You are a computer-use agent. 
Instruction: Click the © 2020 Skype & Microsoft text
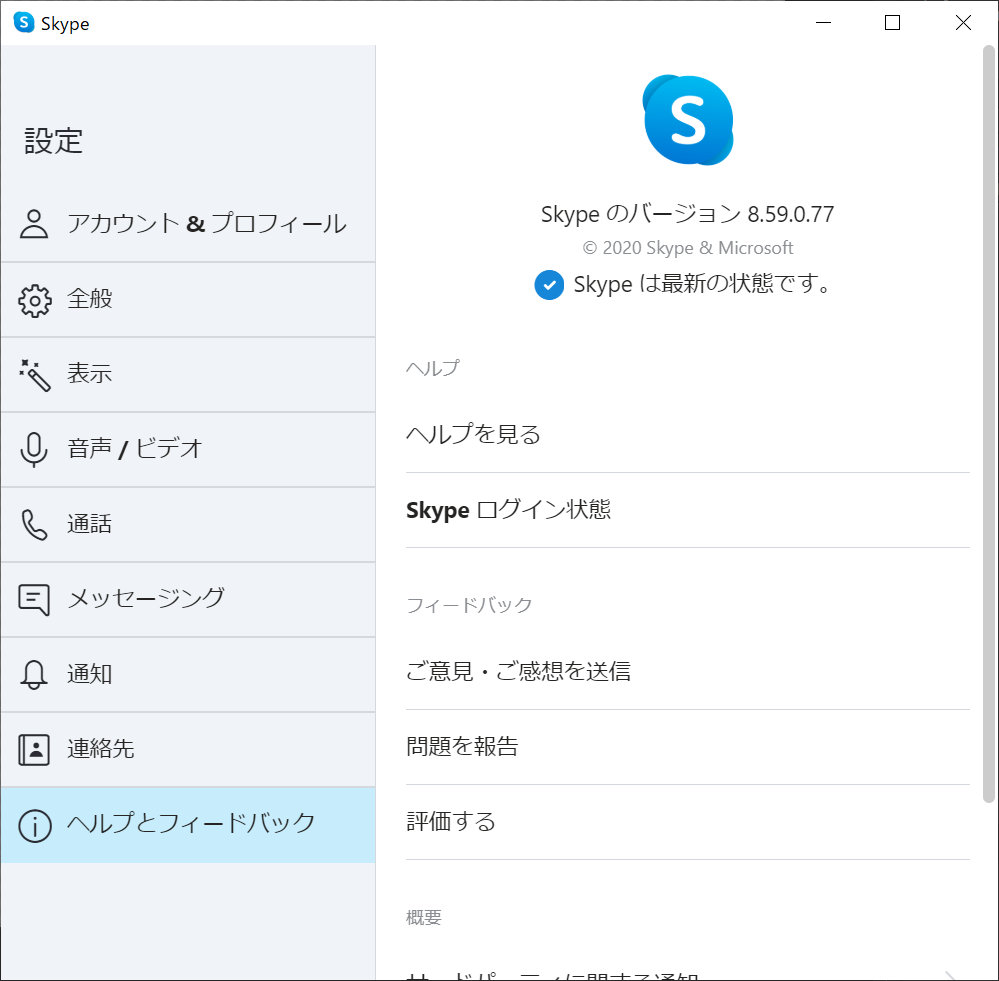pos(687,248)
